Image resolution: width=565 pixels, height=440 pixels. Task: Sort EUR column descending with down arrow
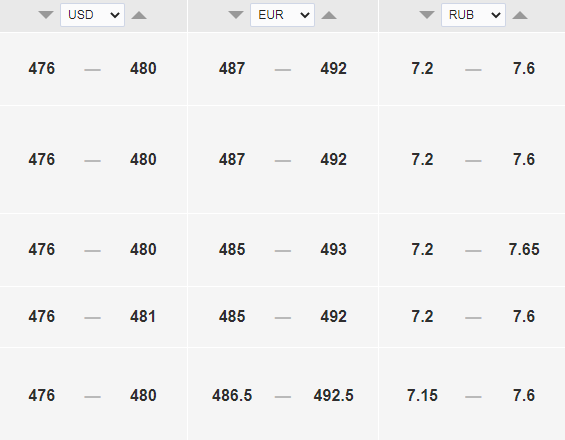pos(236,15)
